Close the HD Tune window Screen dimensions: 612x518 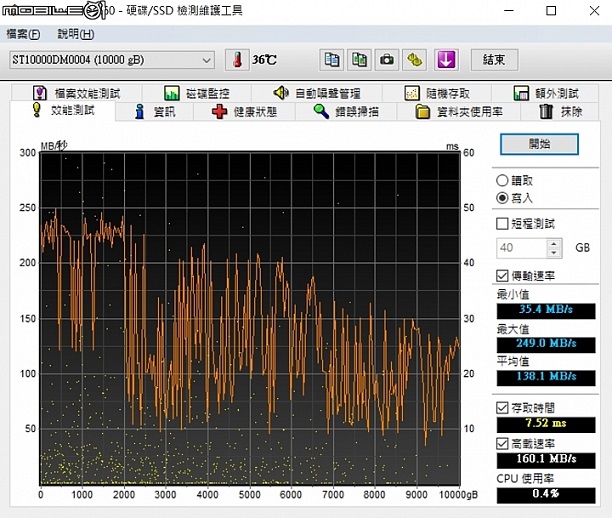point(594,11)
